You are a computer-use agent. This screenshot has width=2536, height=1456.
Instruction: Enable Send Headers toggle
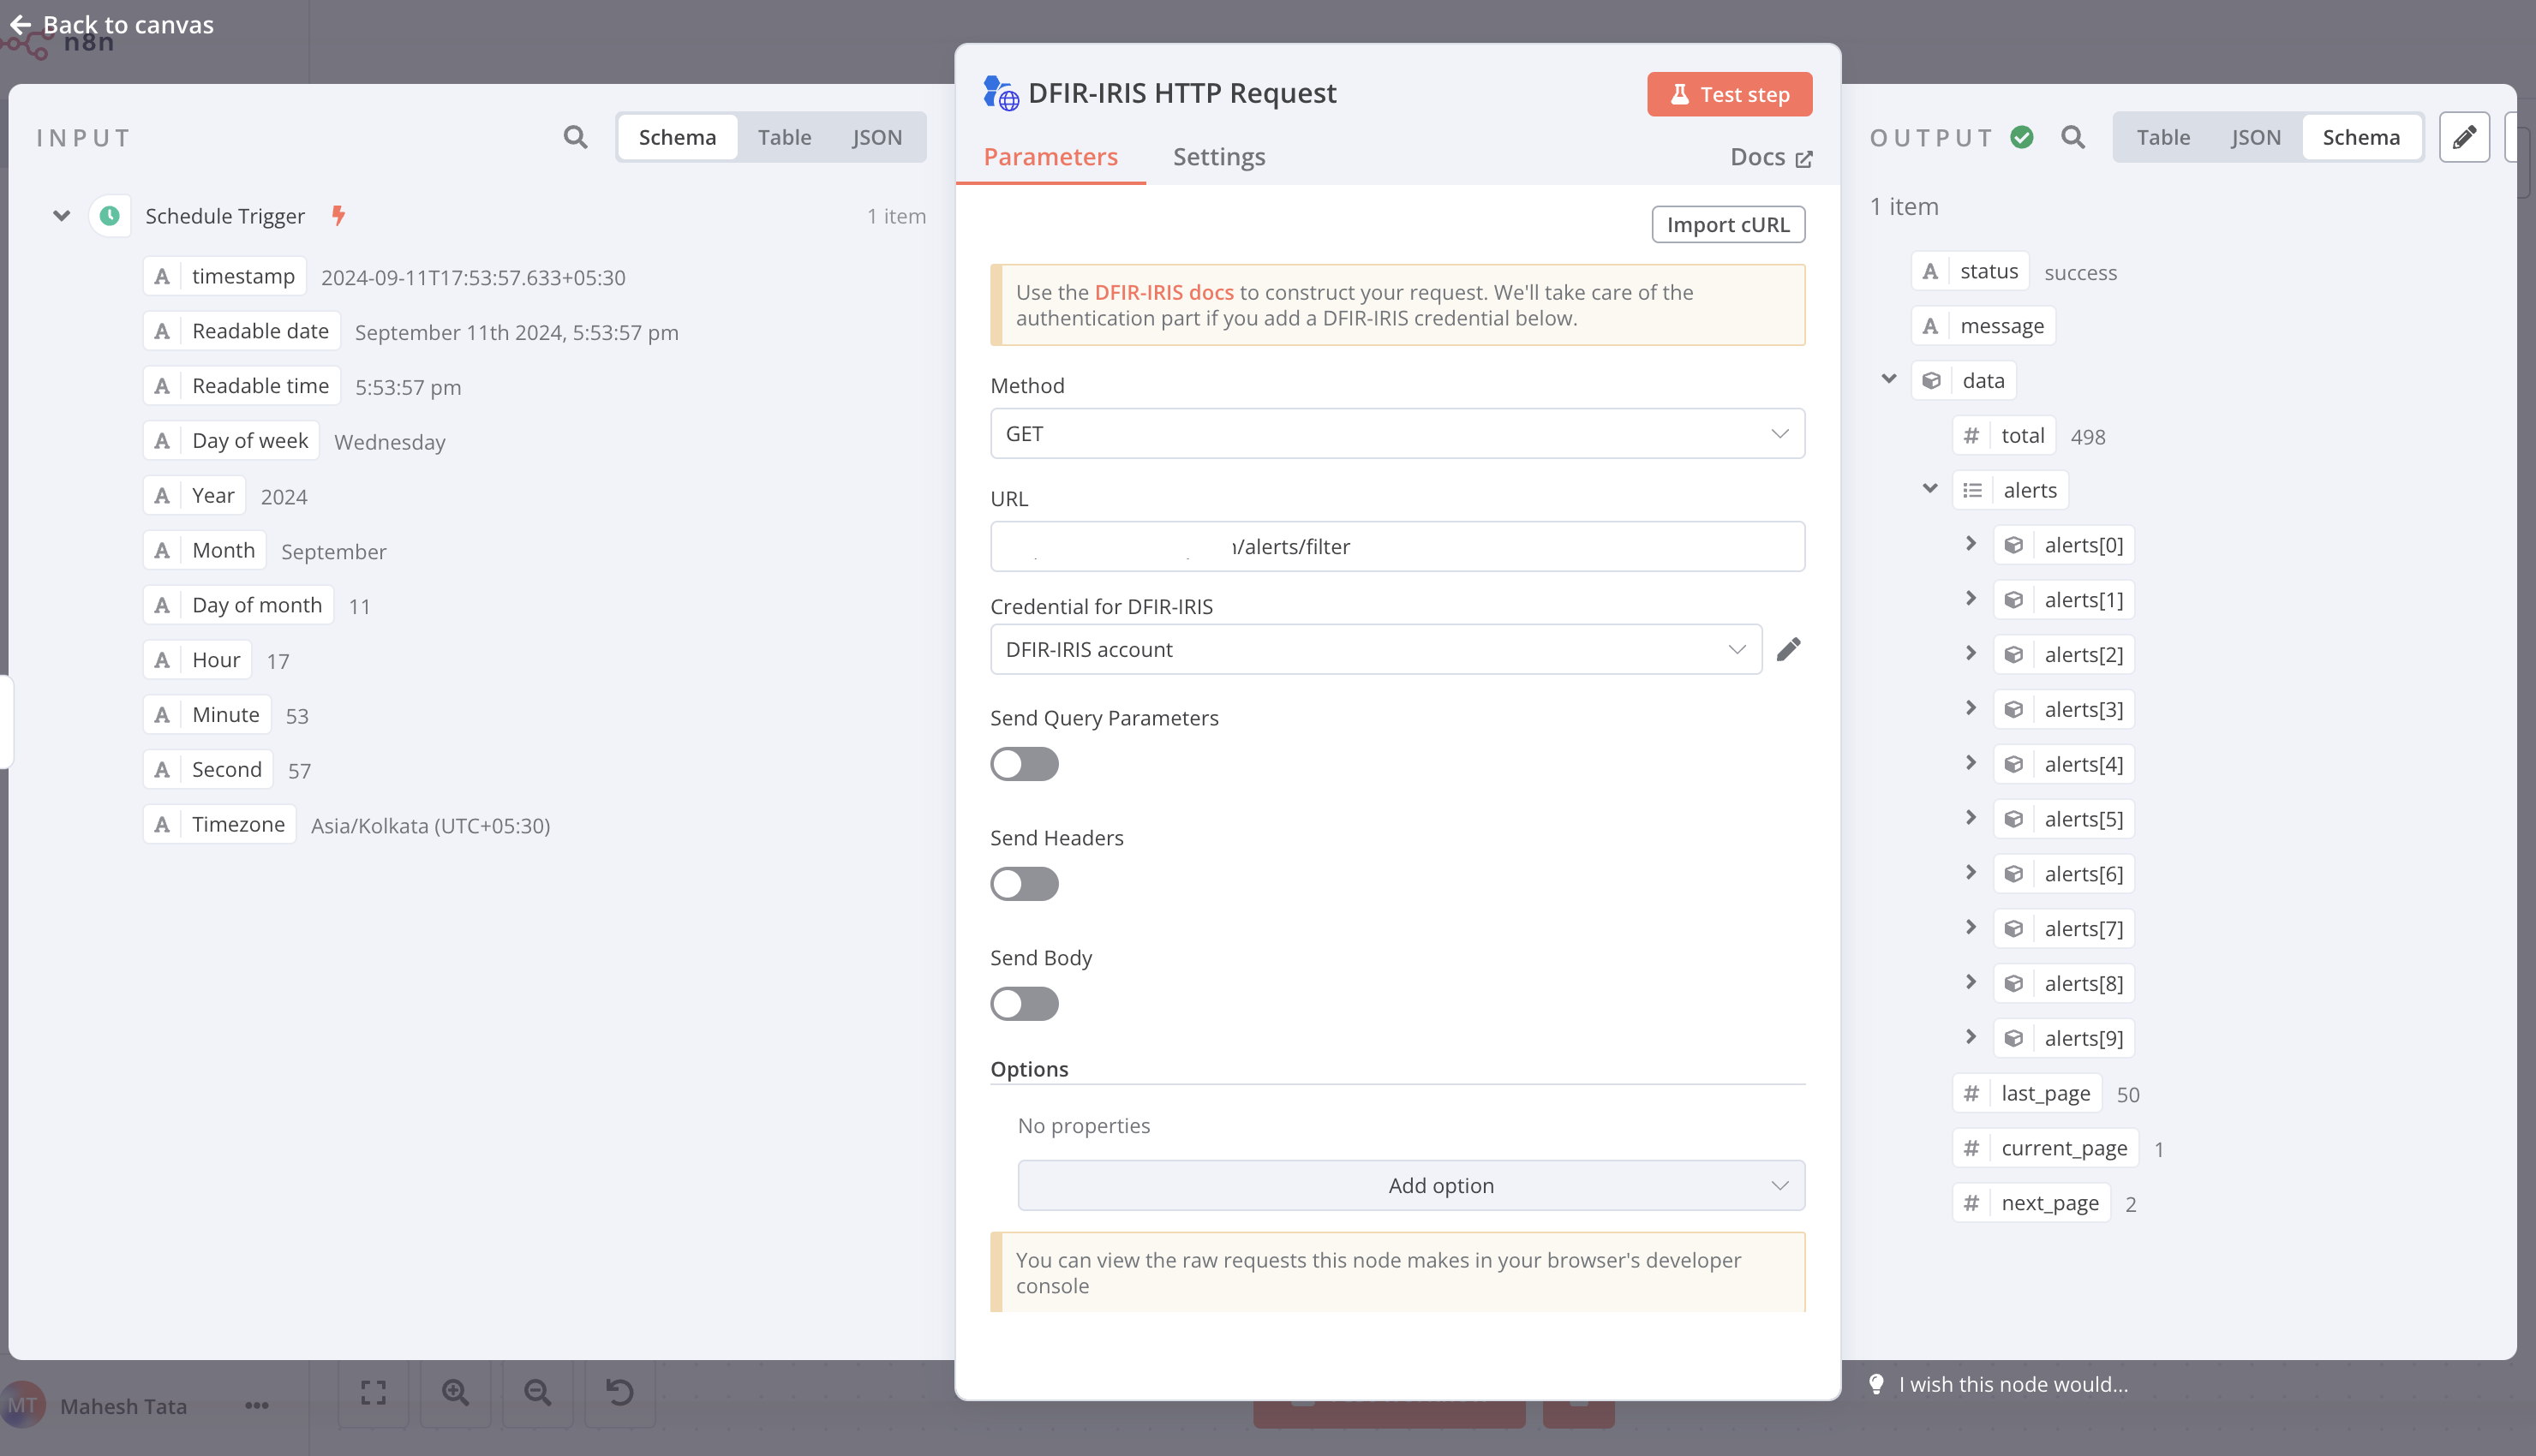click(1024, 884)
